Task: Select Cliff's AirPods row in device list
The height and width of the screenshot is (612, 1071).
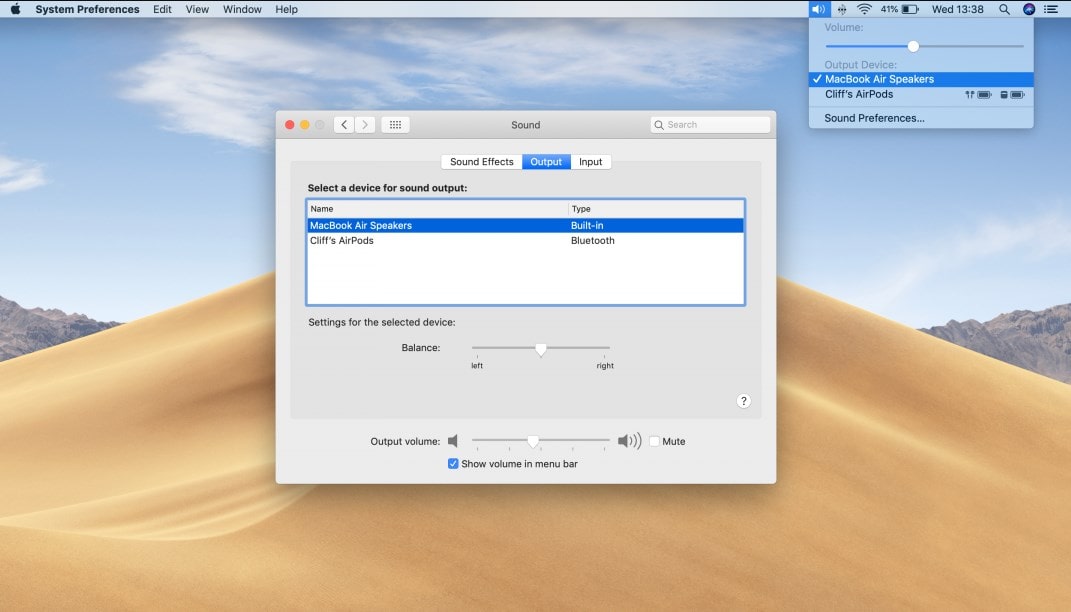Action: tap(525, 240)
